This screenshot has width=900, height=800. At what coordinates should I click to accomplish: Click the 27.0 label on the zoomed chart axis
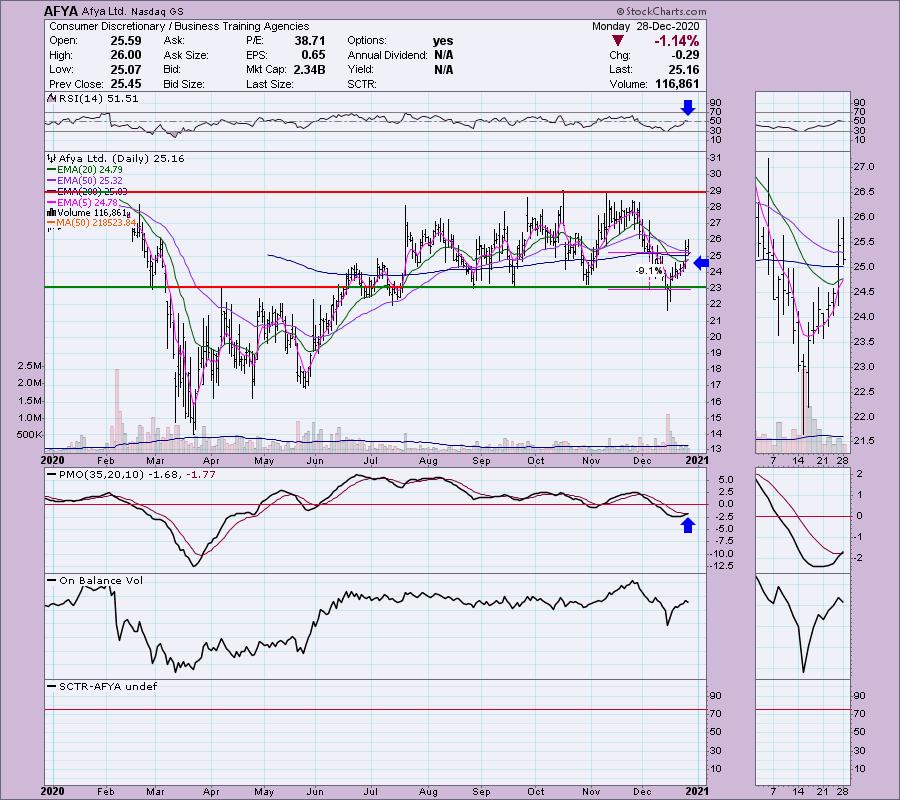(864, 167)
